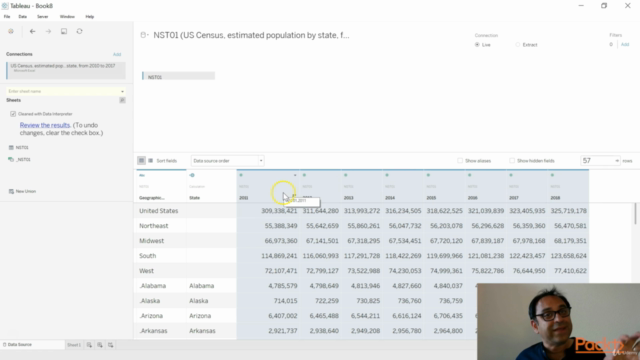The width and height of the screenshot is (640, 360).
Task: Open the 2011 column header dropdown arrow
Action: pyautogui.click(x=295, y=175)
